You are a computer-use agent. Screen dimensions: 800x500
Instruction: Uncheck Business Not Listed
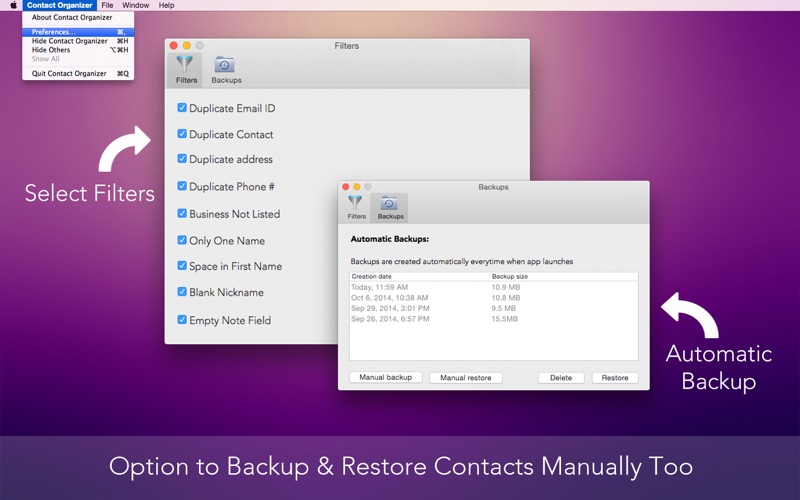pos(182,213)
